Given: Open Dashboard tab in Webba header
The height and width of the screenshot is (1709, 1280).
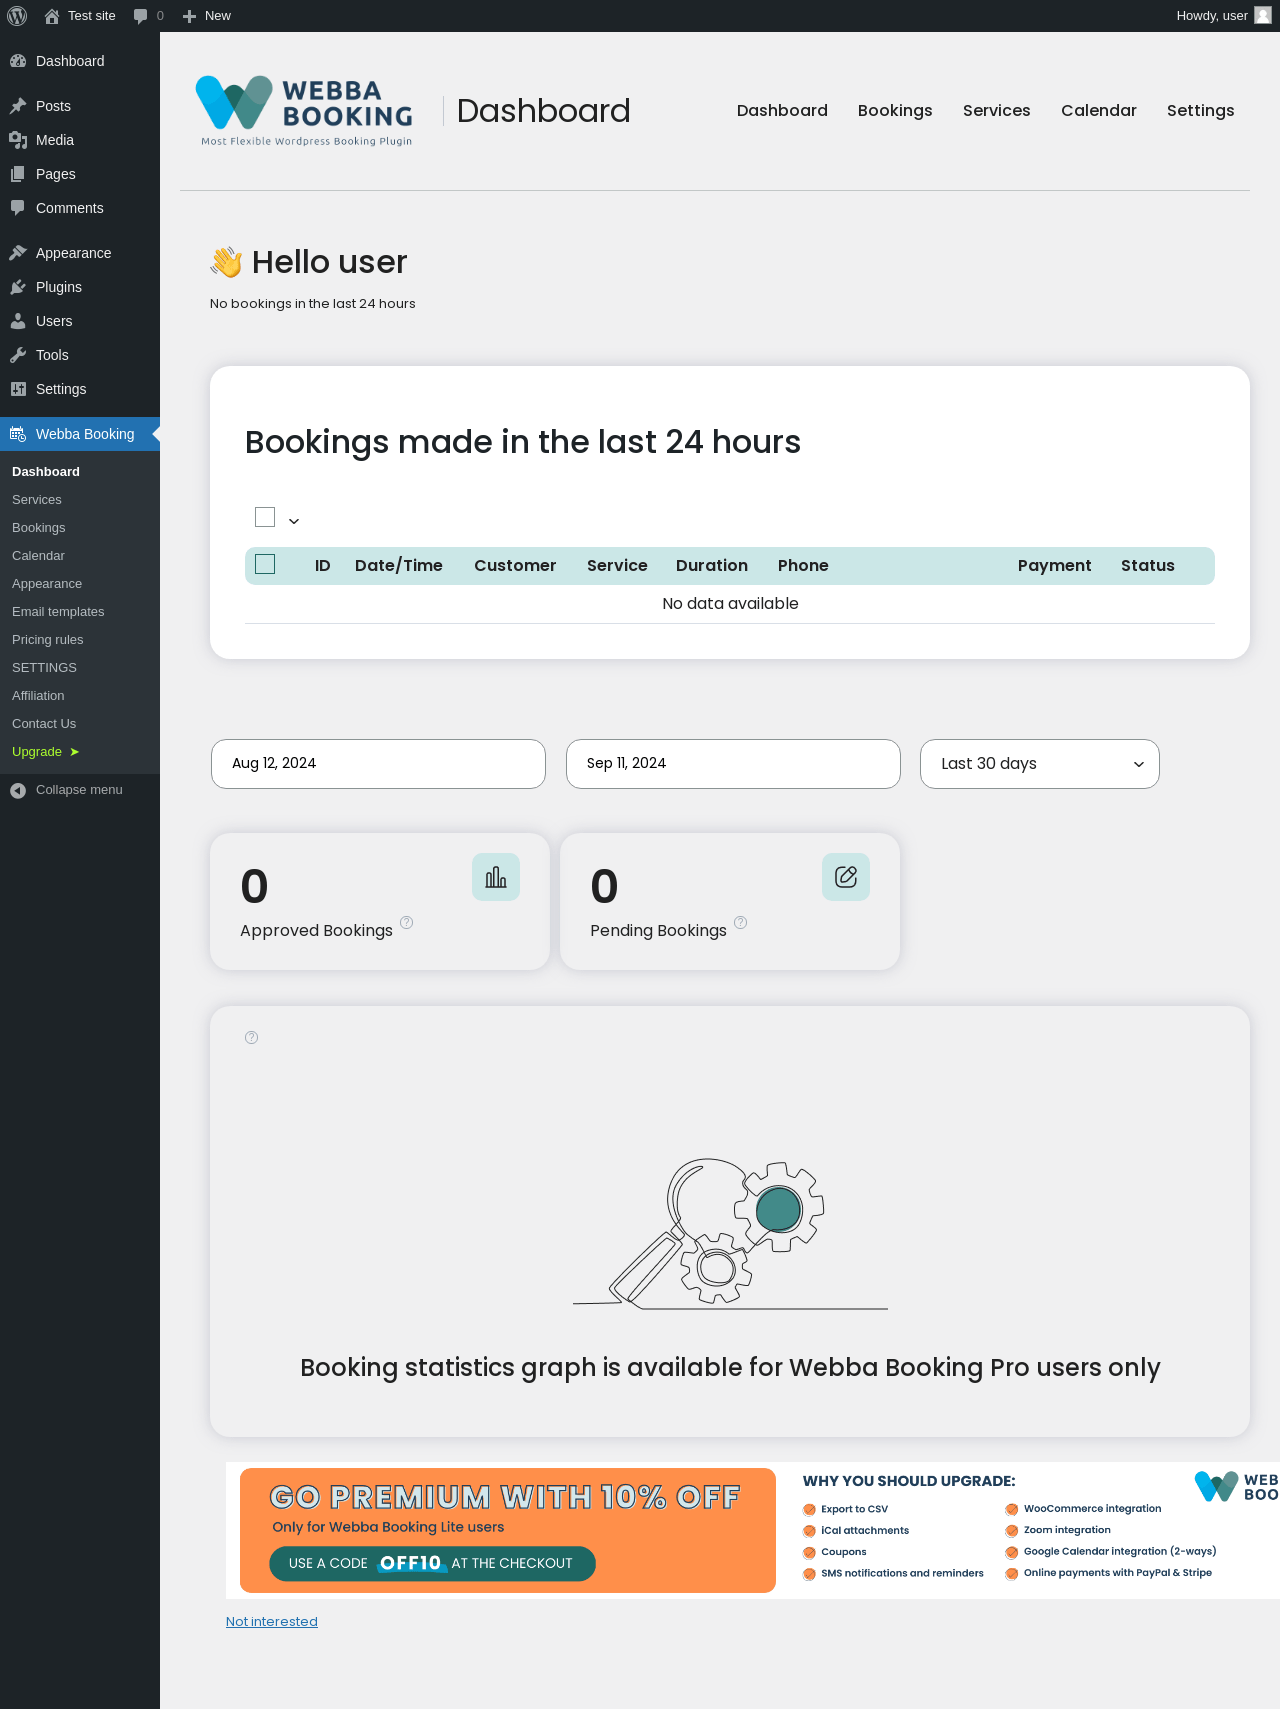Looking at the screenshot, I should [782, 111].
